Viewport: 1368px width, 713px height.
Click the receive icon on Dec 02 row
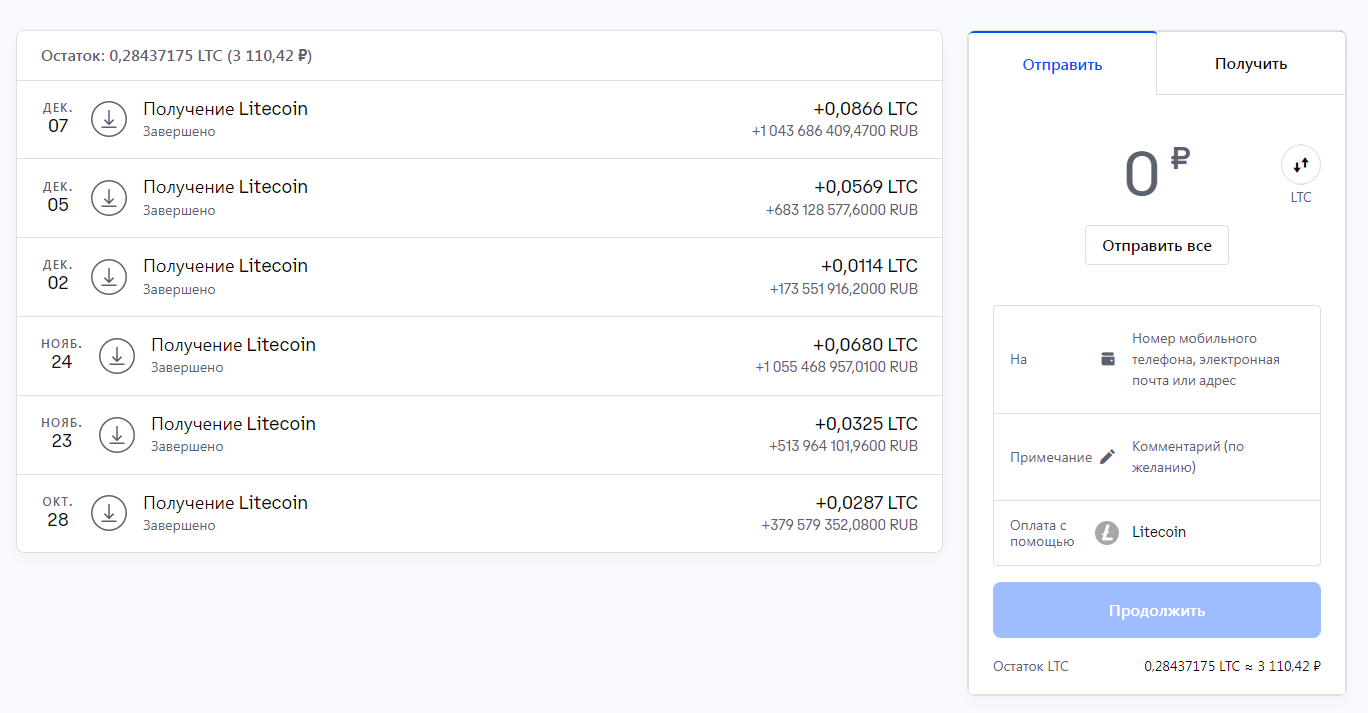[x=109, y=277]
